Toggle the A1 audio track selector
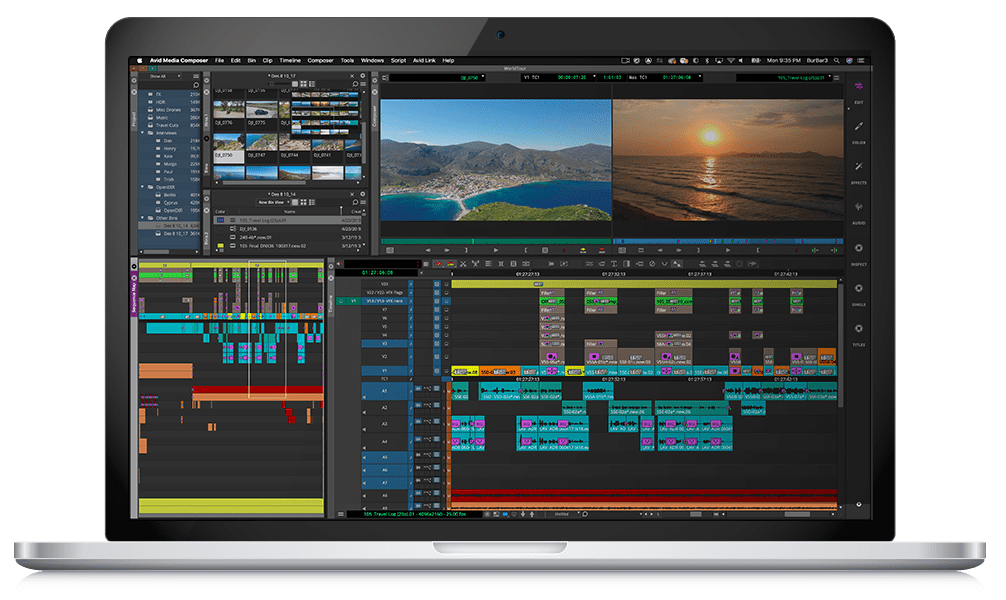This screenshot has width=1006, height=600. coord(385,390)
